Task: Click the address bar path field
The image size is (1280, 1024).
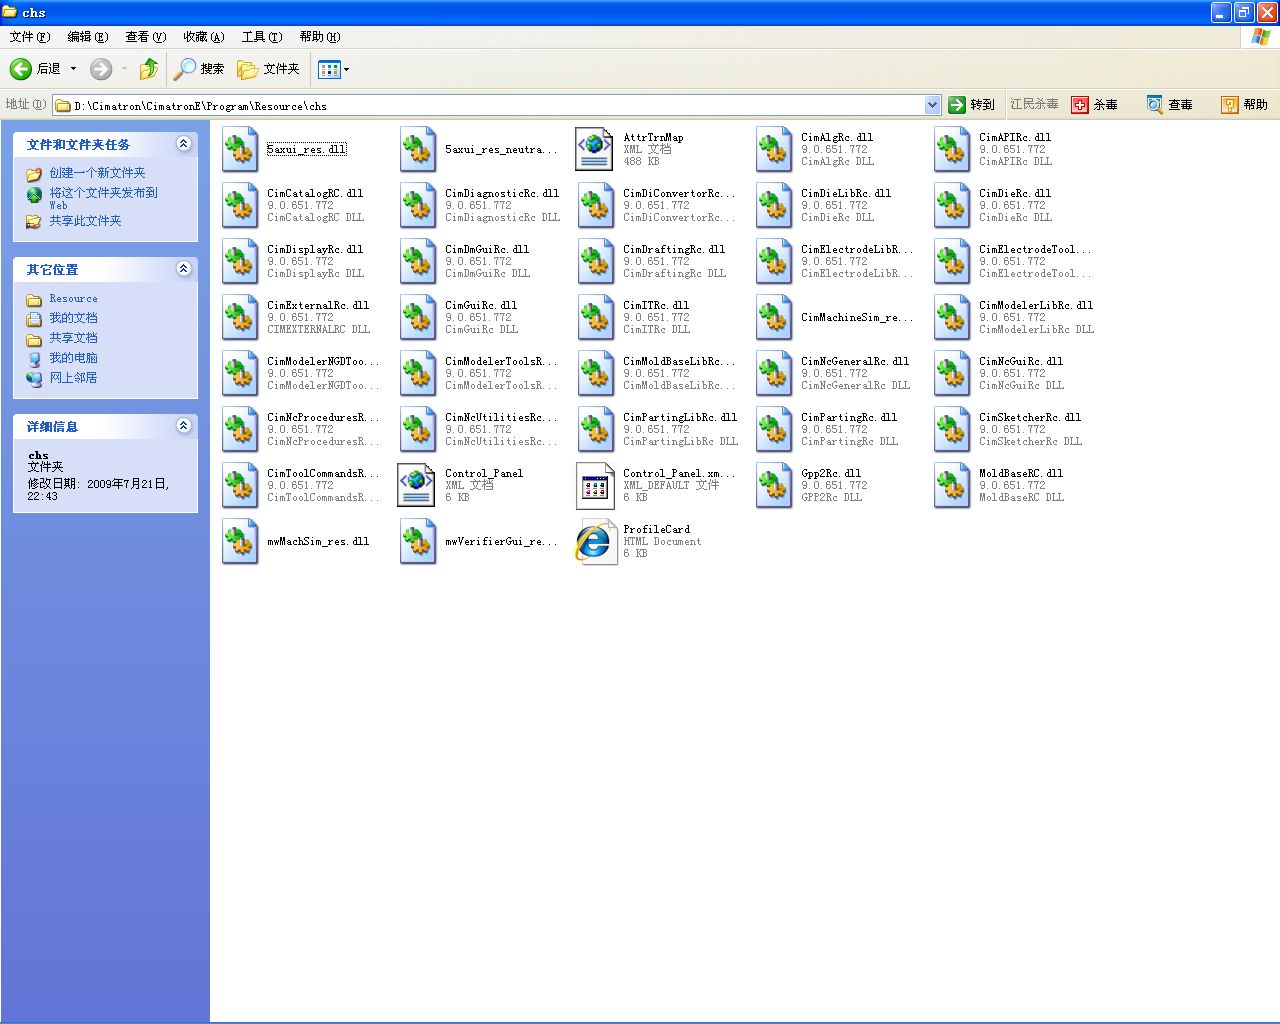Action: click(x=489, y=105)
